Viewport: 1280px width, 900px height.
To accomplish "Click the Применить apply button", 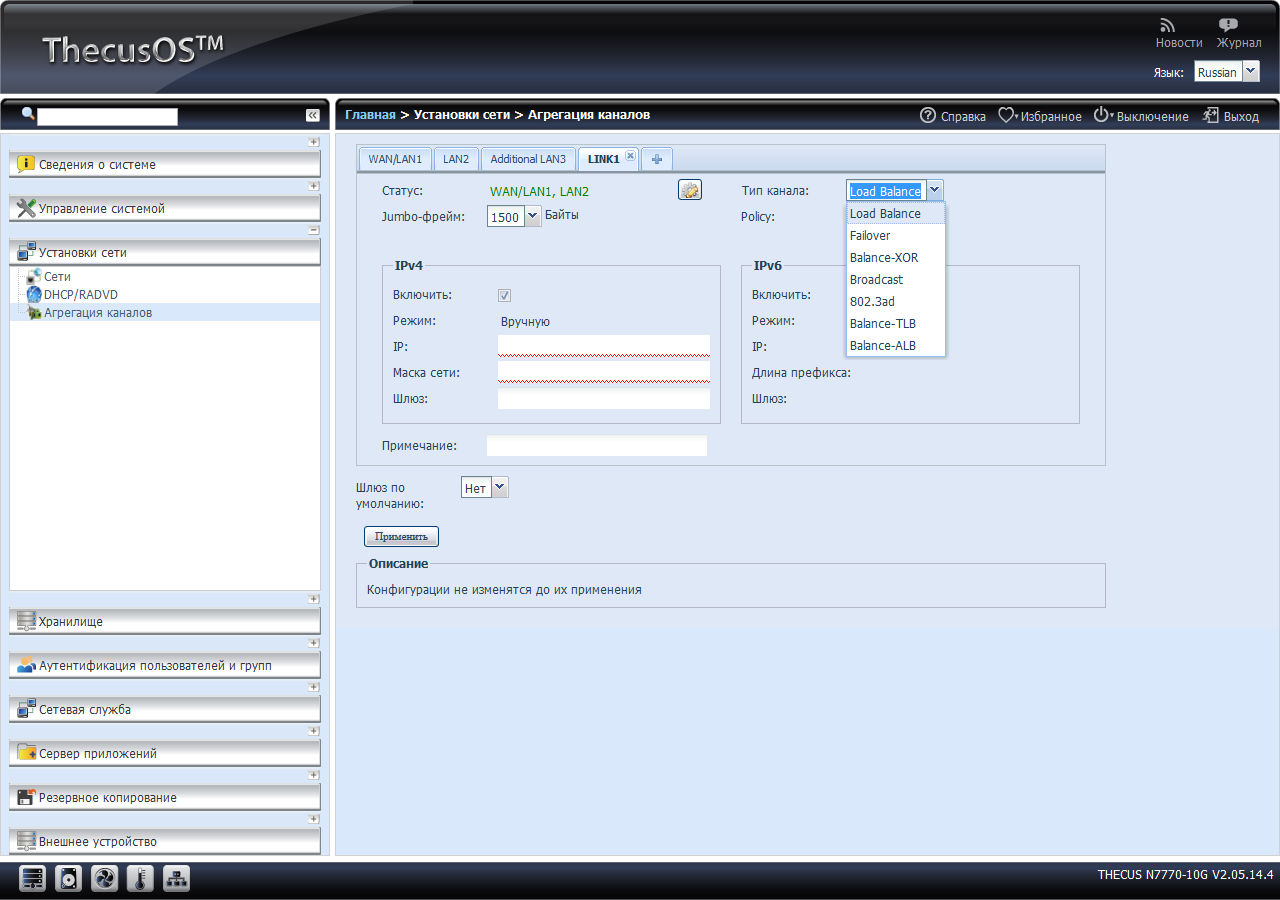I will 401,537.
